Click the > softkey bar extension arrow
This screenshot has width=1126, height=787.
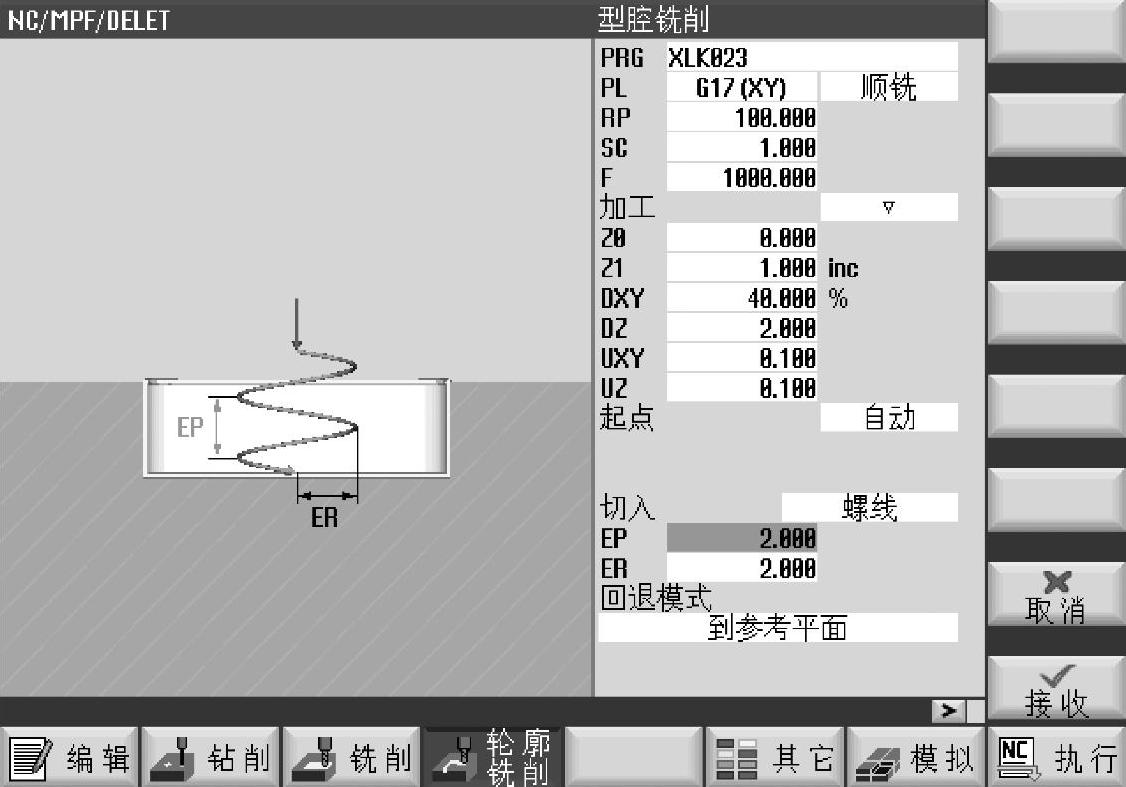point(948,710)
